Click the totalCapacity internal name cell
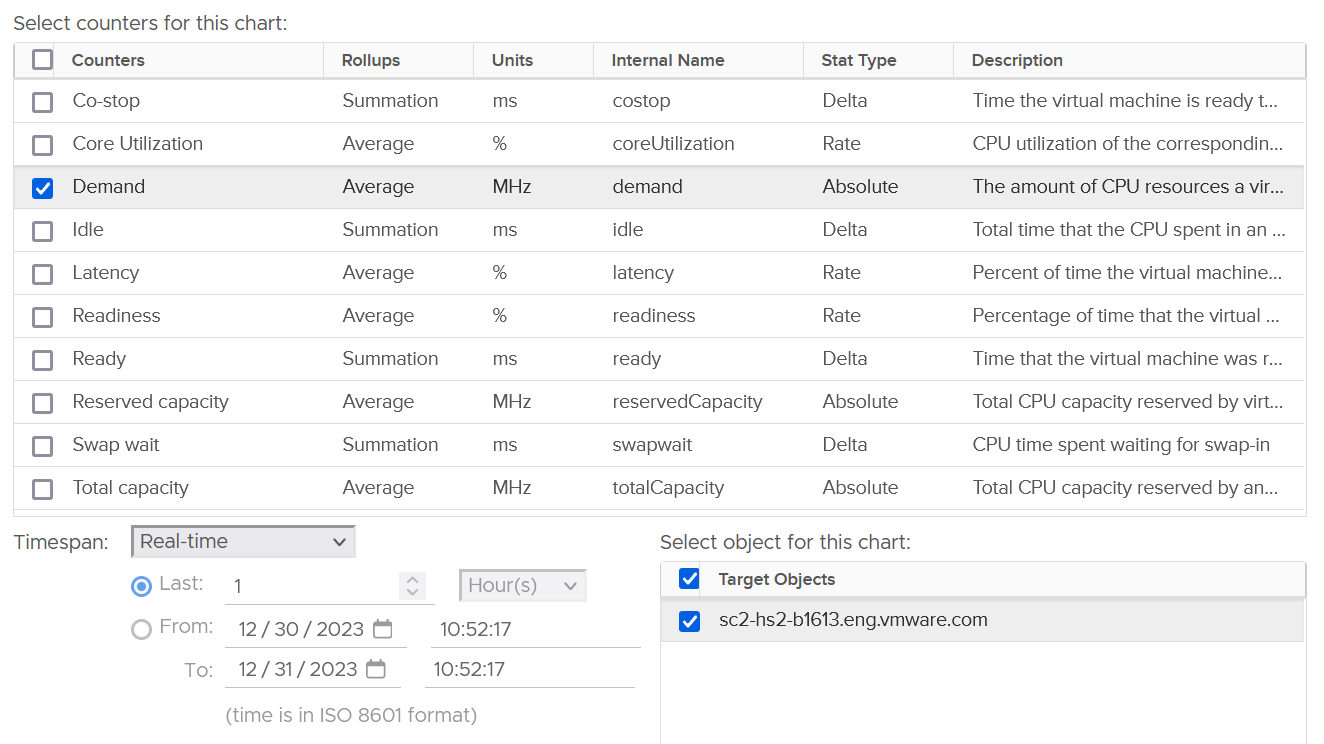Screen dimensions: 1324x744 (x=668, y=488)
